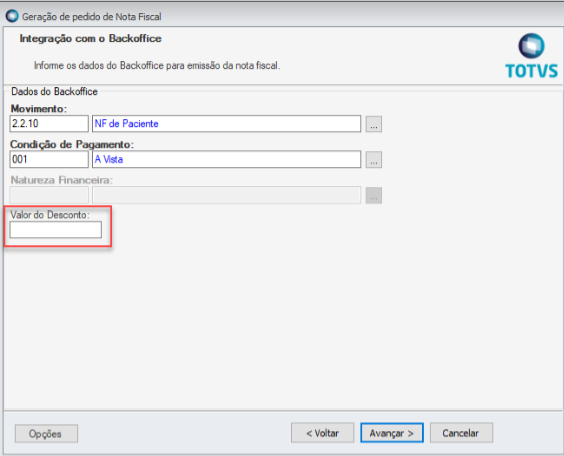Screen dimensions: 564x456
Task: Click the Valor do Desconto label
Action: pyautogui.click(x=50, y=215)
